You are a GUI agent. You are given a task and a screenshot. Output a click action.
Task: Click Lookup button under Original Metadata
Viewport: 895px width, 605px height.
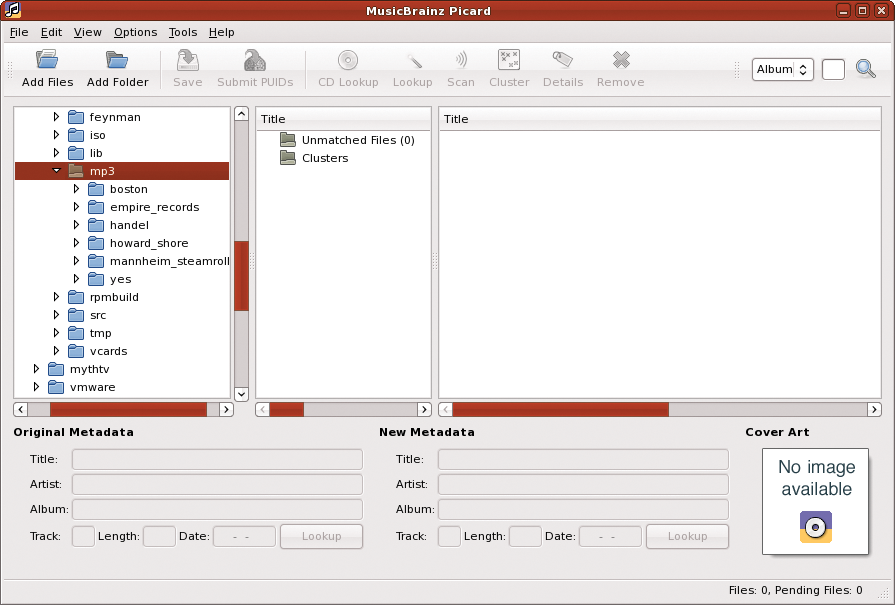321,537
